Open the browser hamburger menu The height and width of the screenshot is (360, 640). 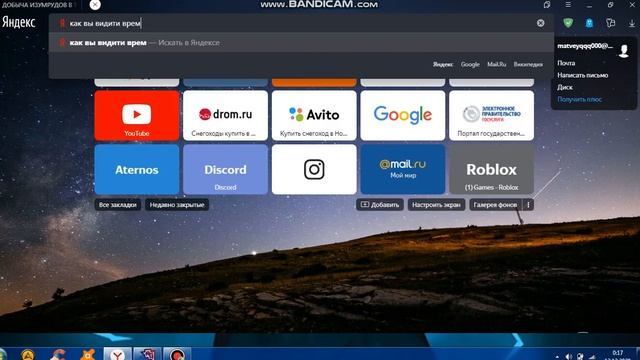pos(568,4)
